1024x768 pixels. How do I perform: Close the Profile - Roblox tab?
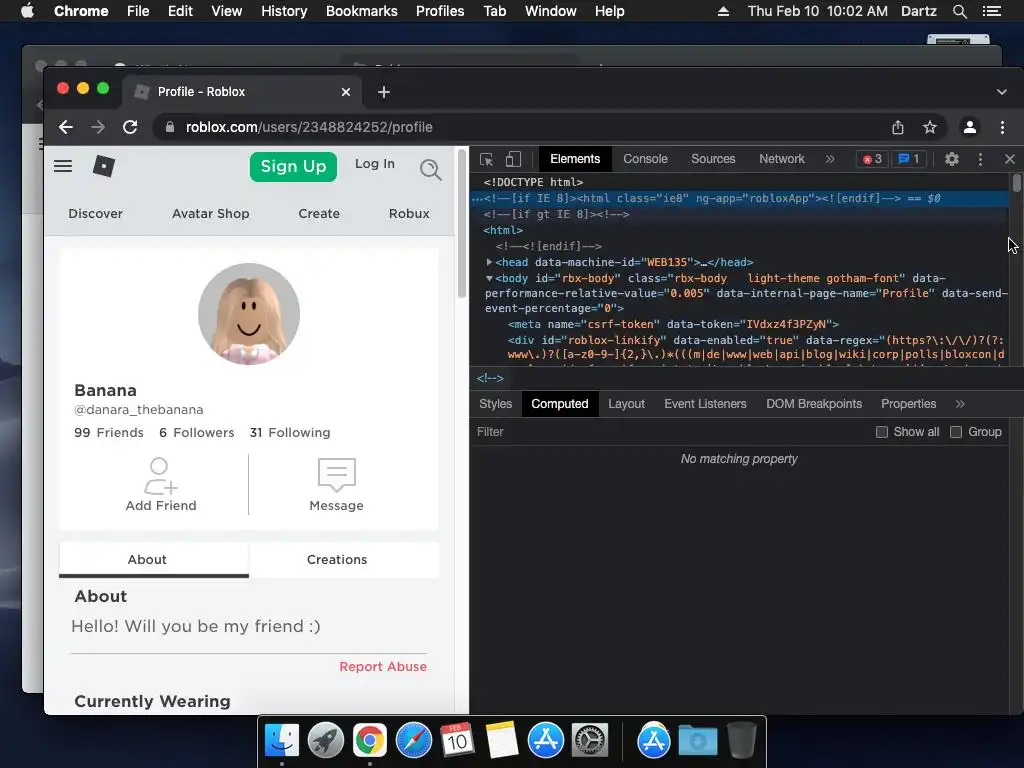click(346, 92)
